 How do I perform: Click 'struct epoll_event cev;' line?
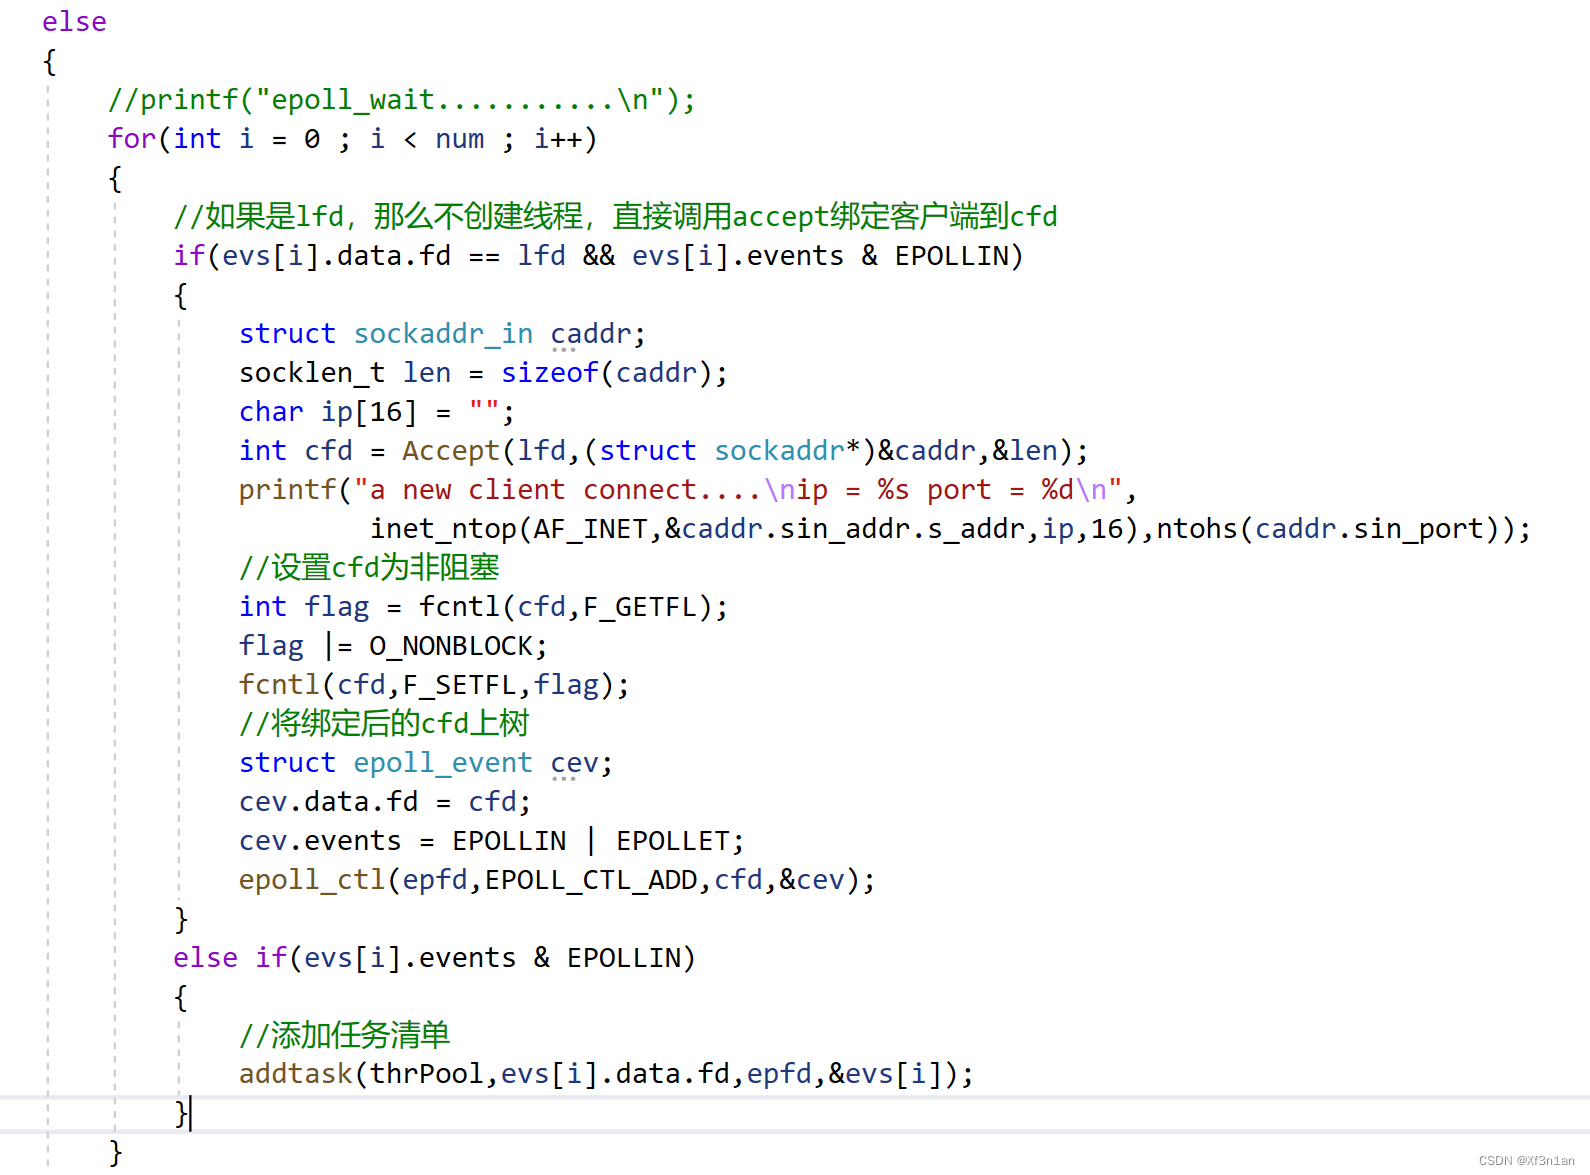(x=426, y=763)
